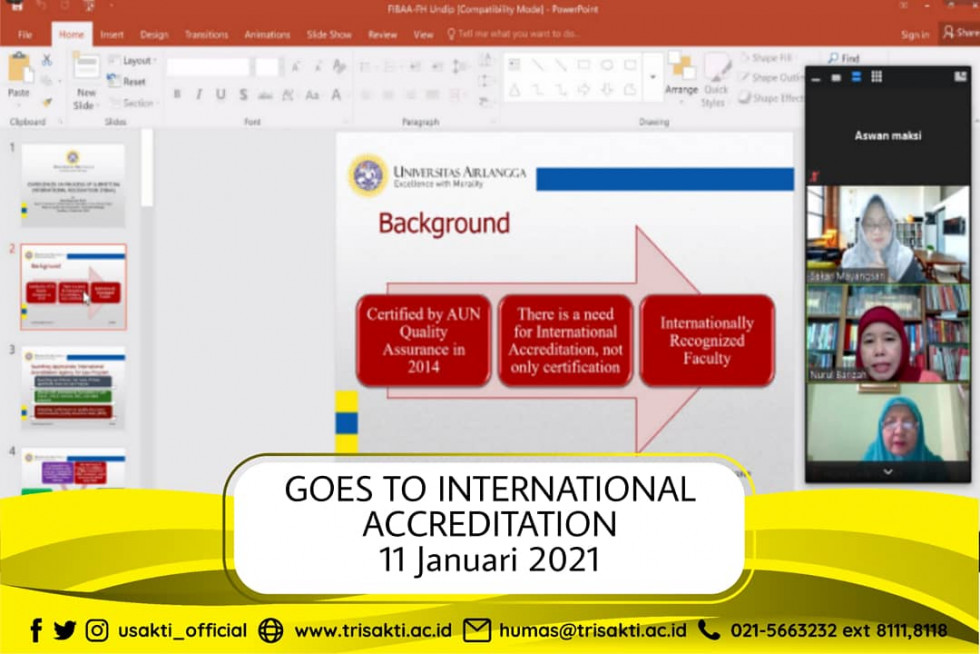Toggle Underline formatting
The height and width of the screenshot is (654, 980).
point(221,94)
